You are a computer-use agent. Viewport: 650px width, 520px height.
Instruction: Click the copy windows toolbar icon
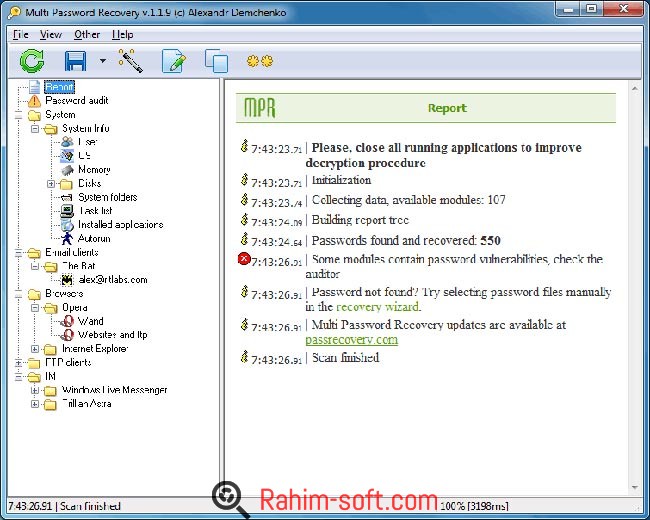click(216, 61)
